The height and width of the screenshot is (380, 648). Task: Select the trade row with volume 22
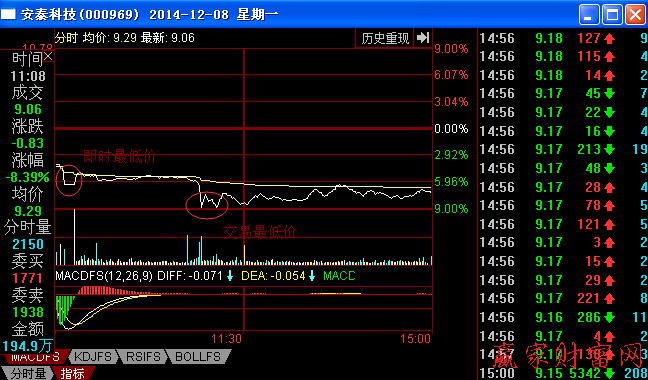click(x=563, y=112)
